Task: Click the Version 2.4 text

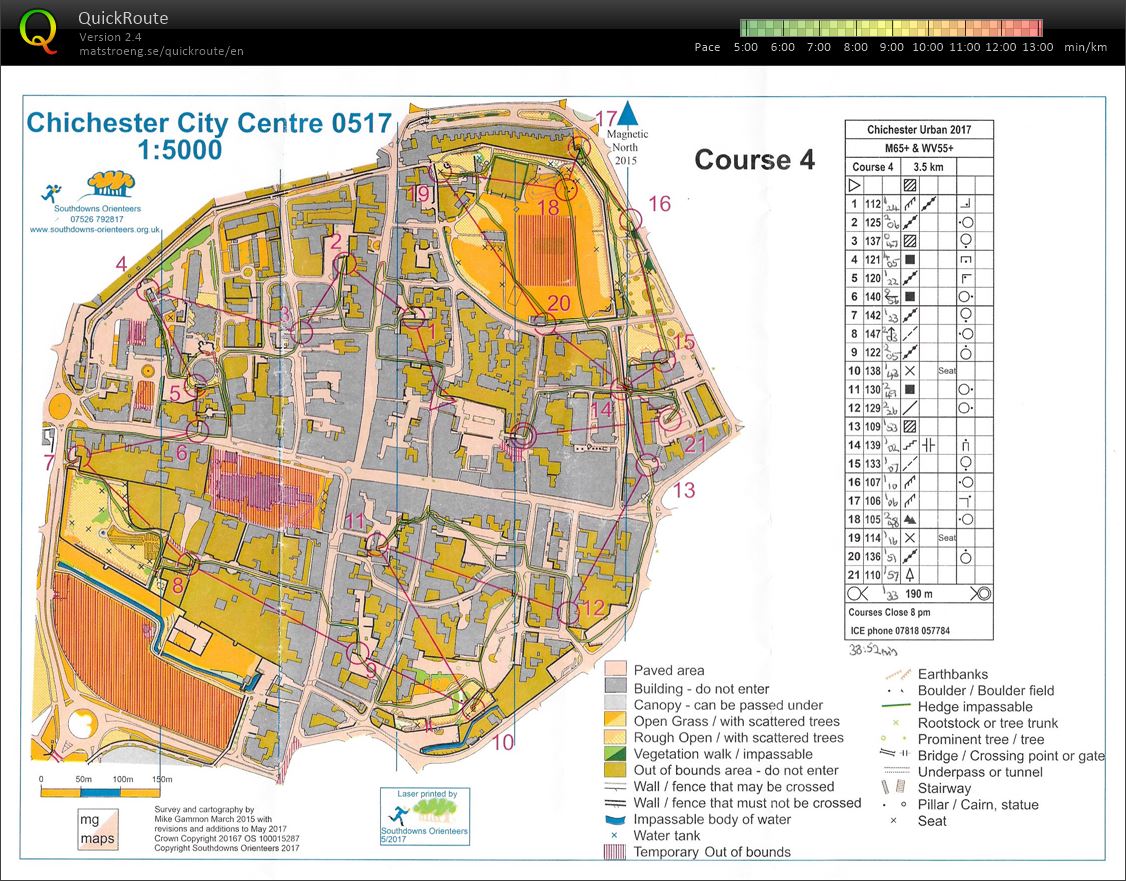Action: pos(110,37)
